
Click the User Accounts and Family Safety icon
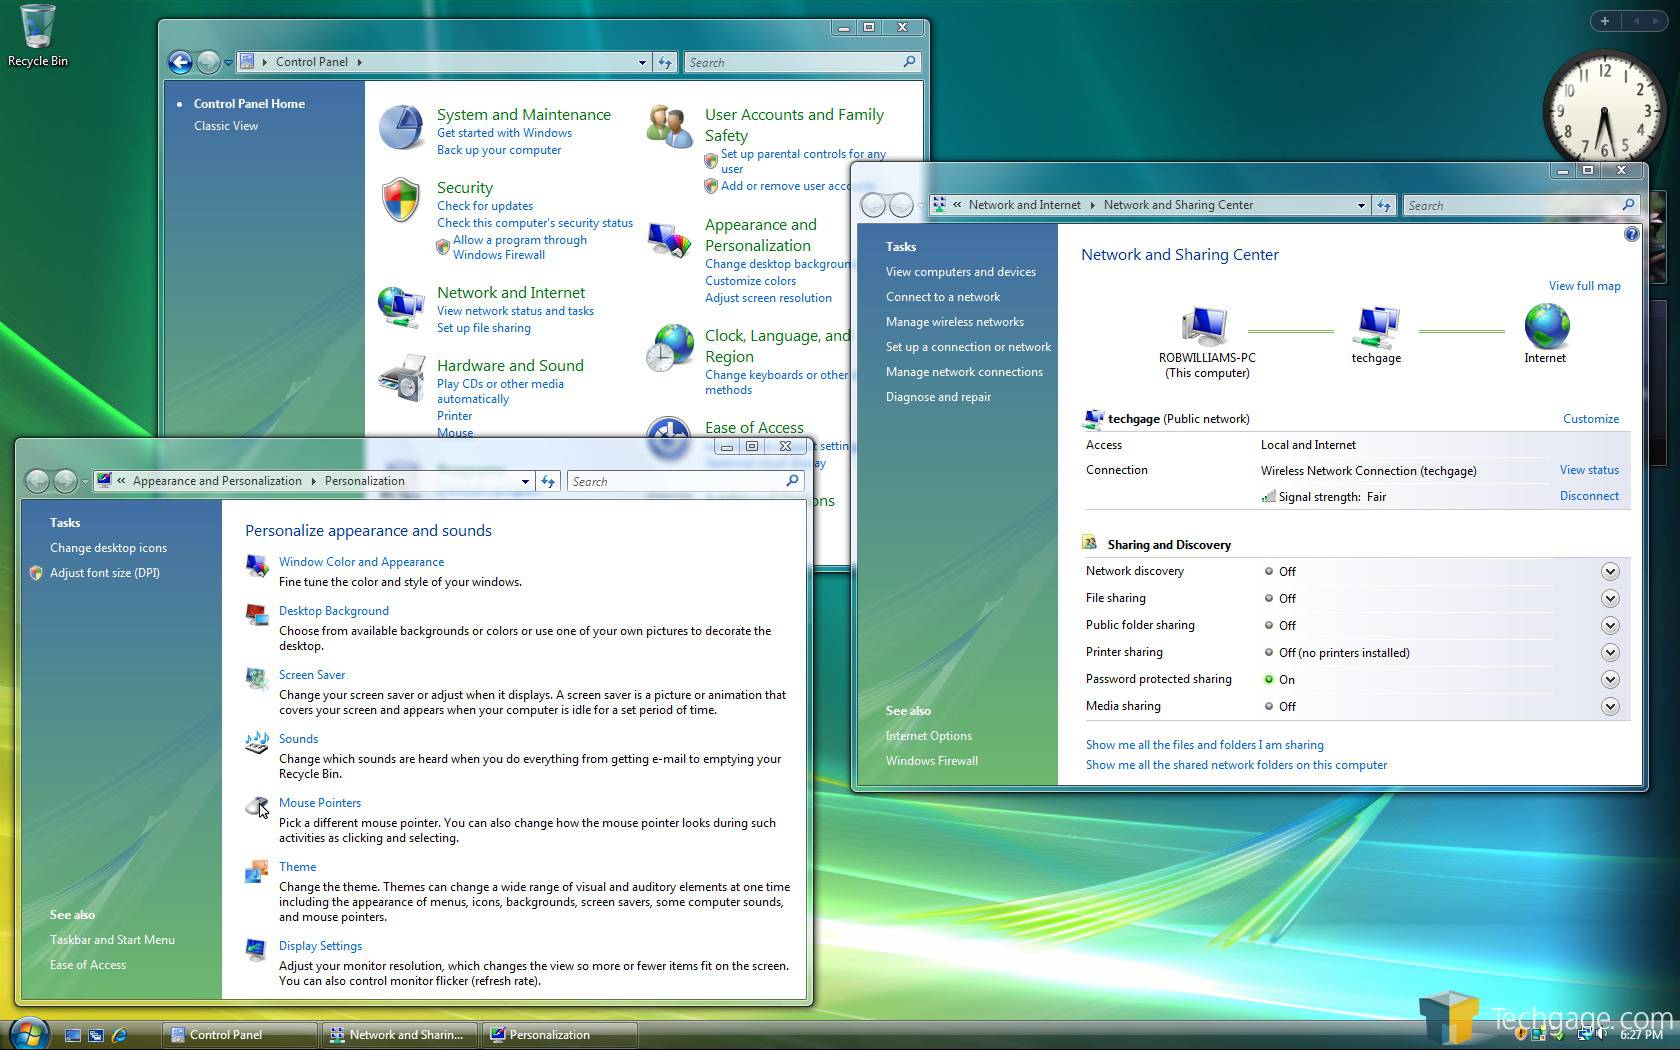point(669,126)
